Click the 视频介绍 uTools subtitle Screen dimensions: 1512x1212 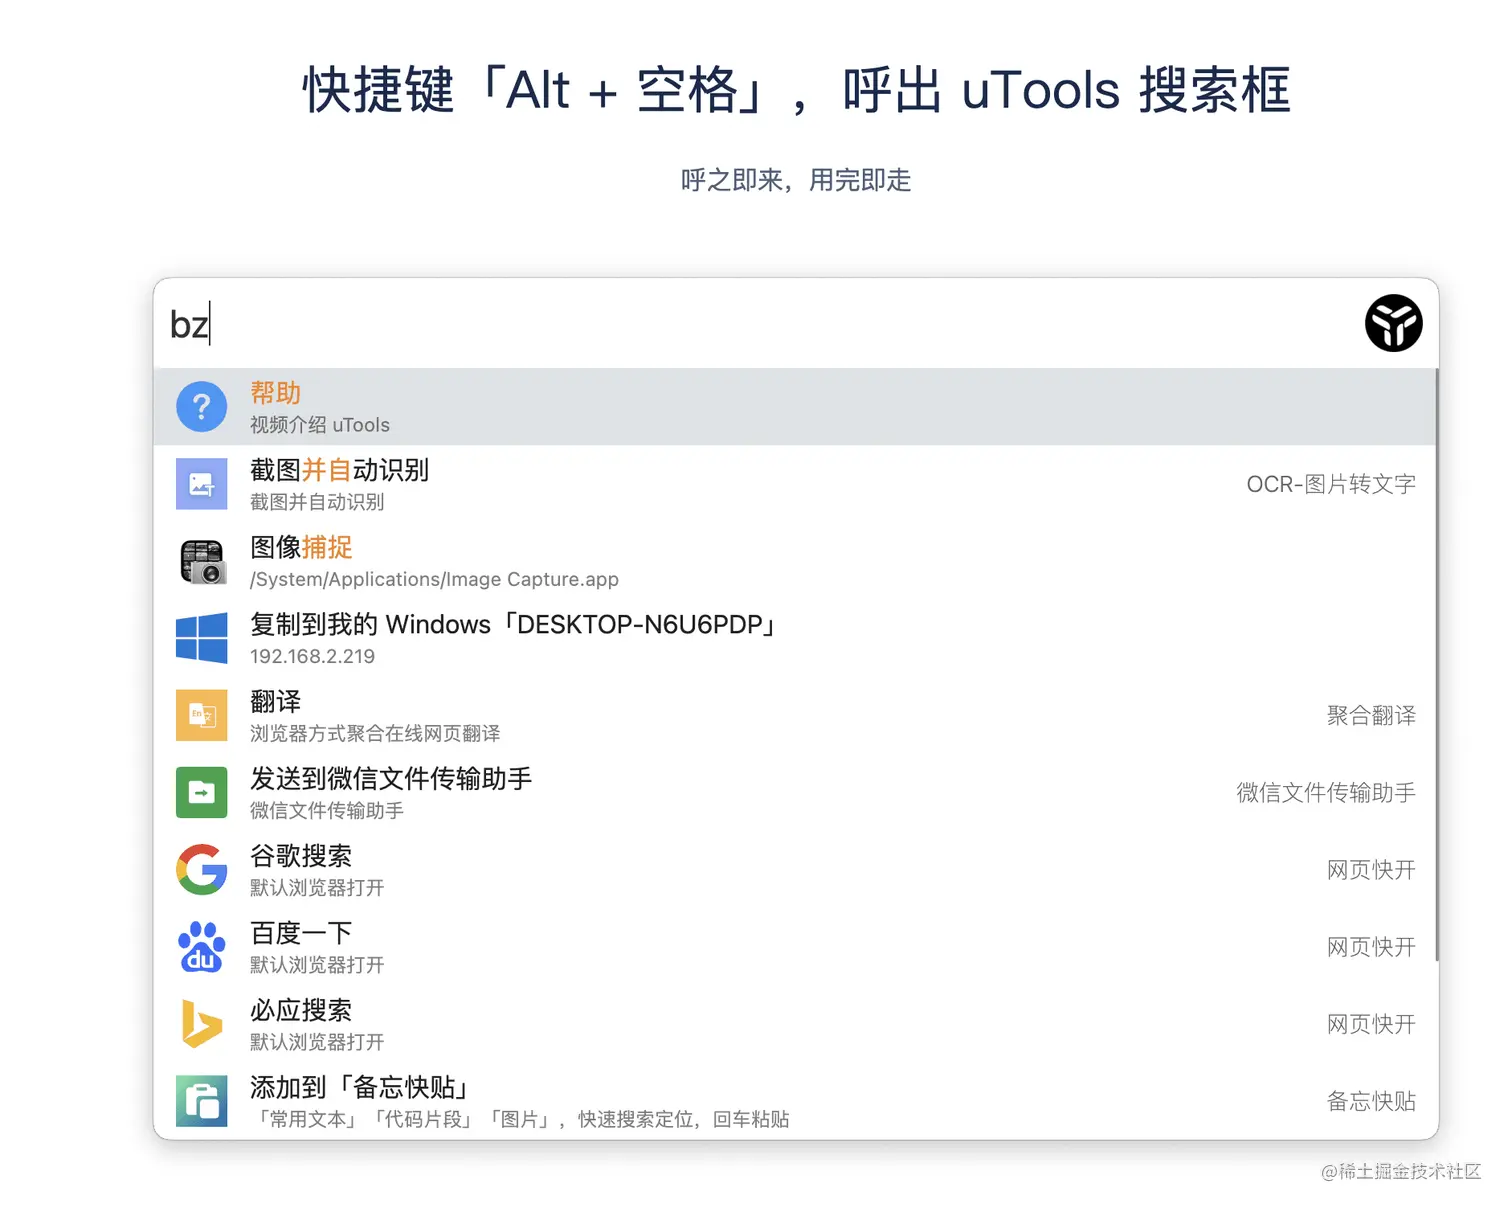320,425
